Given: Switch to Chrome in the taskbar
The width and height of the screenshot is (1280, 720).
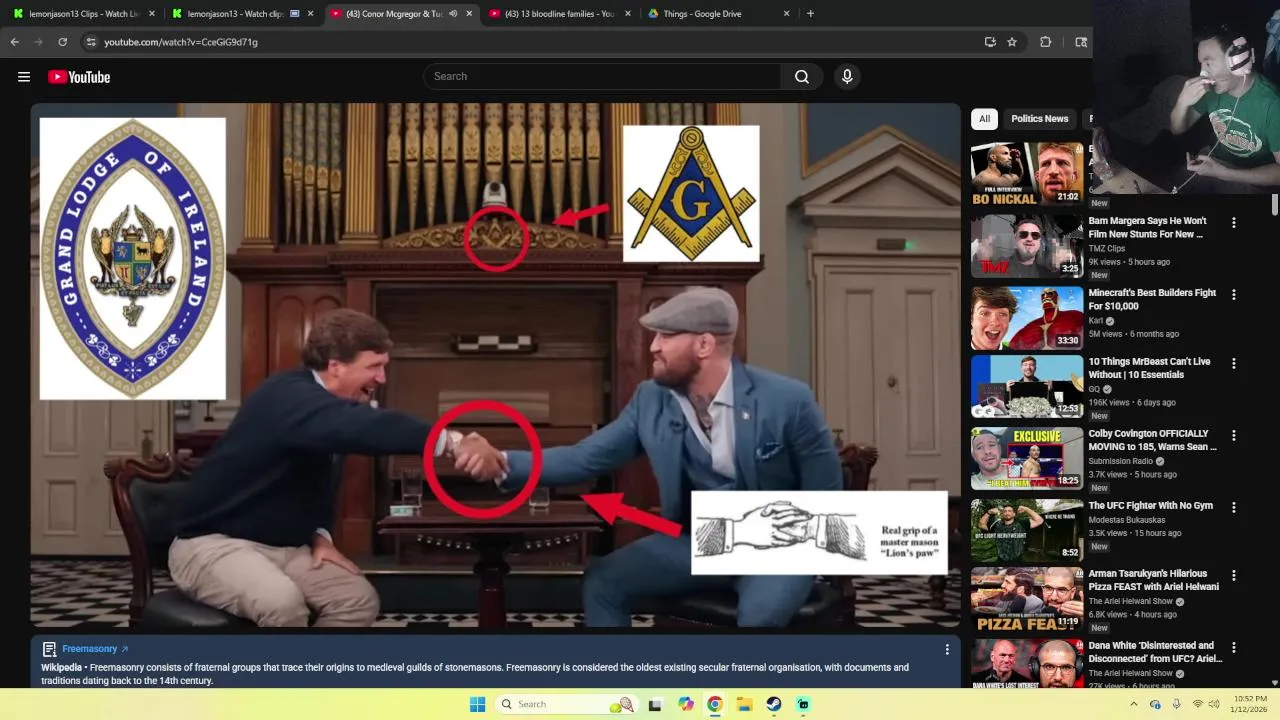Looking at the screenshot, I should [715, 704].
